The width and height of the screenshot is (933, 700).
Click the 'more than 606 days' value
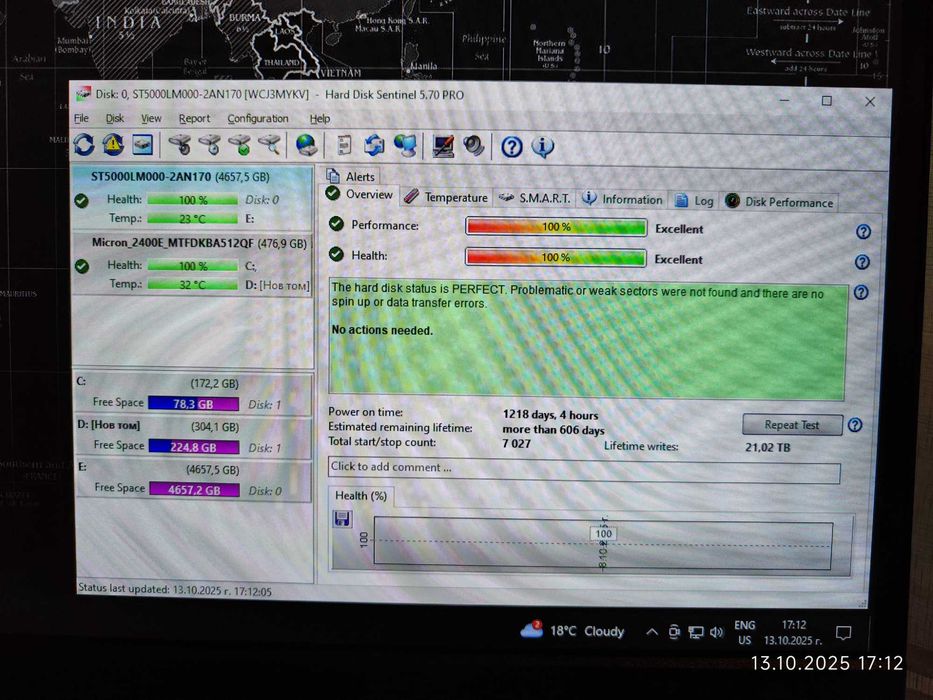click(x=553, y=429)
